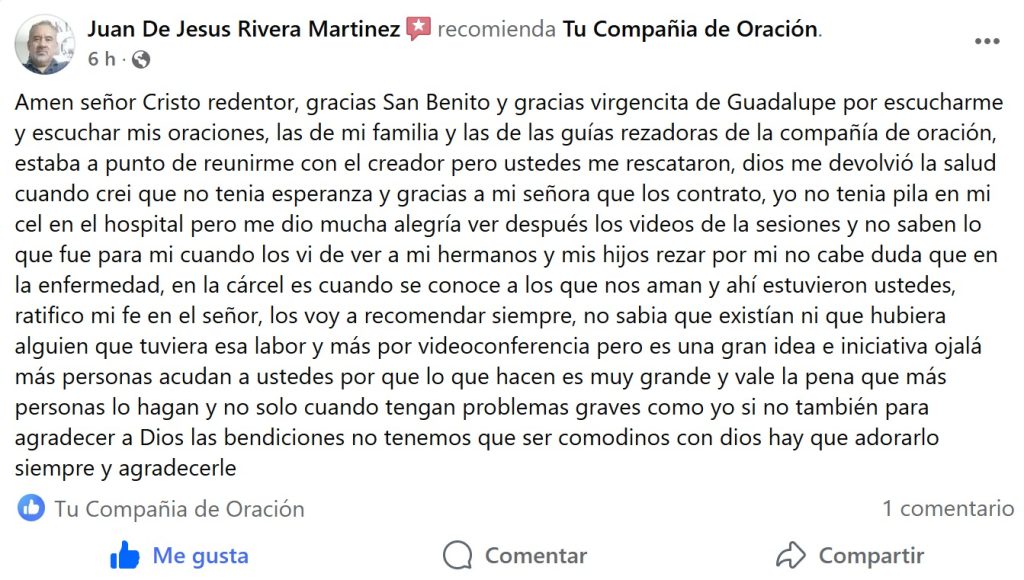Click the "6 h" post timestamp
Viewport: 1024px width, 580px height.
point(101,60)
